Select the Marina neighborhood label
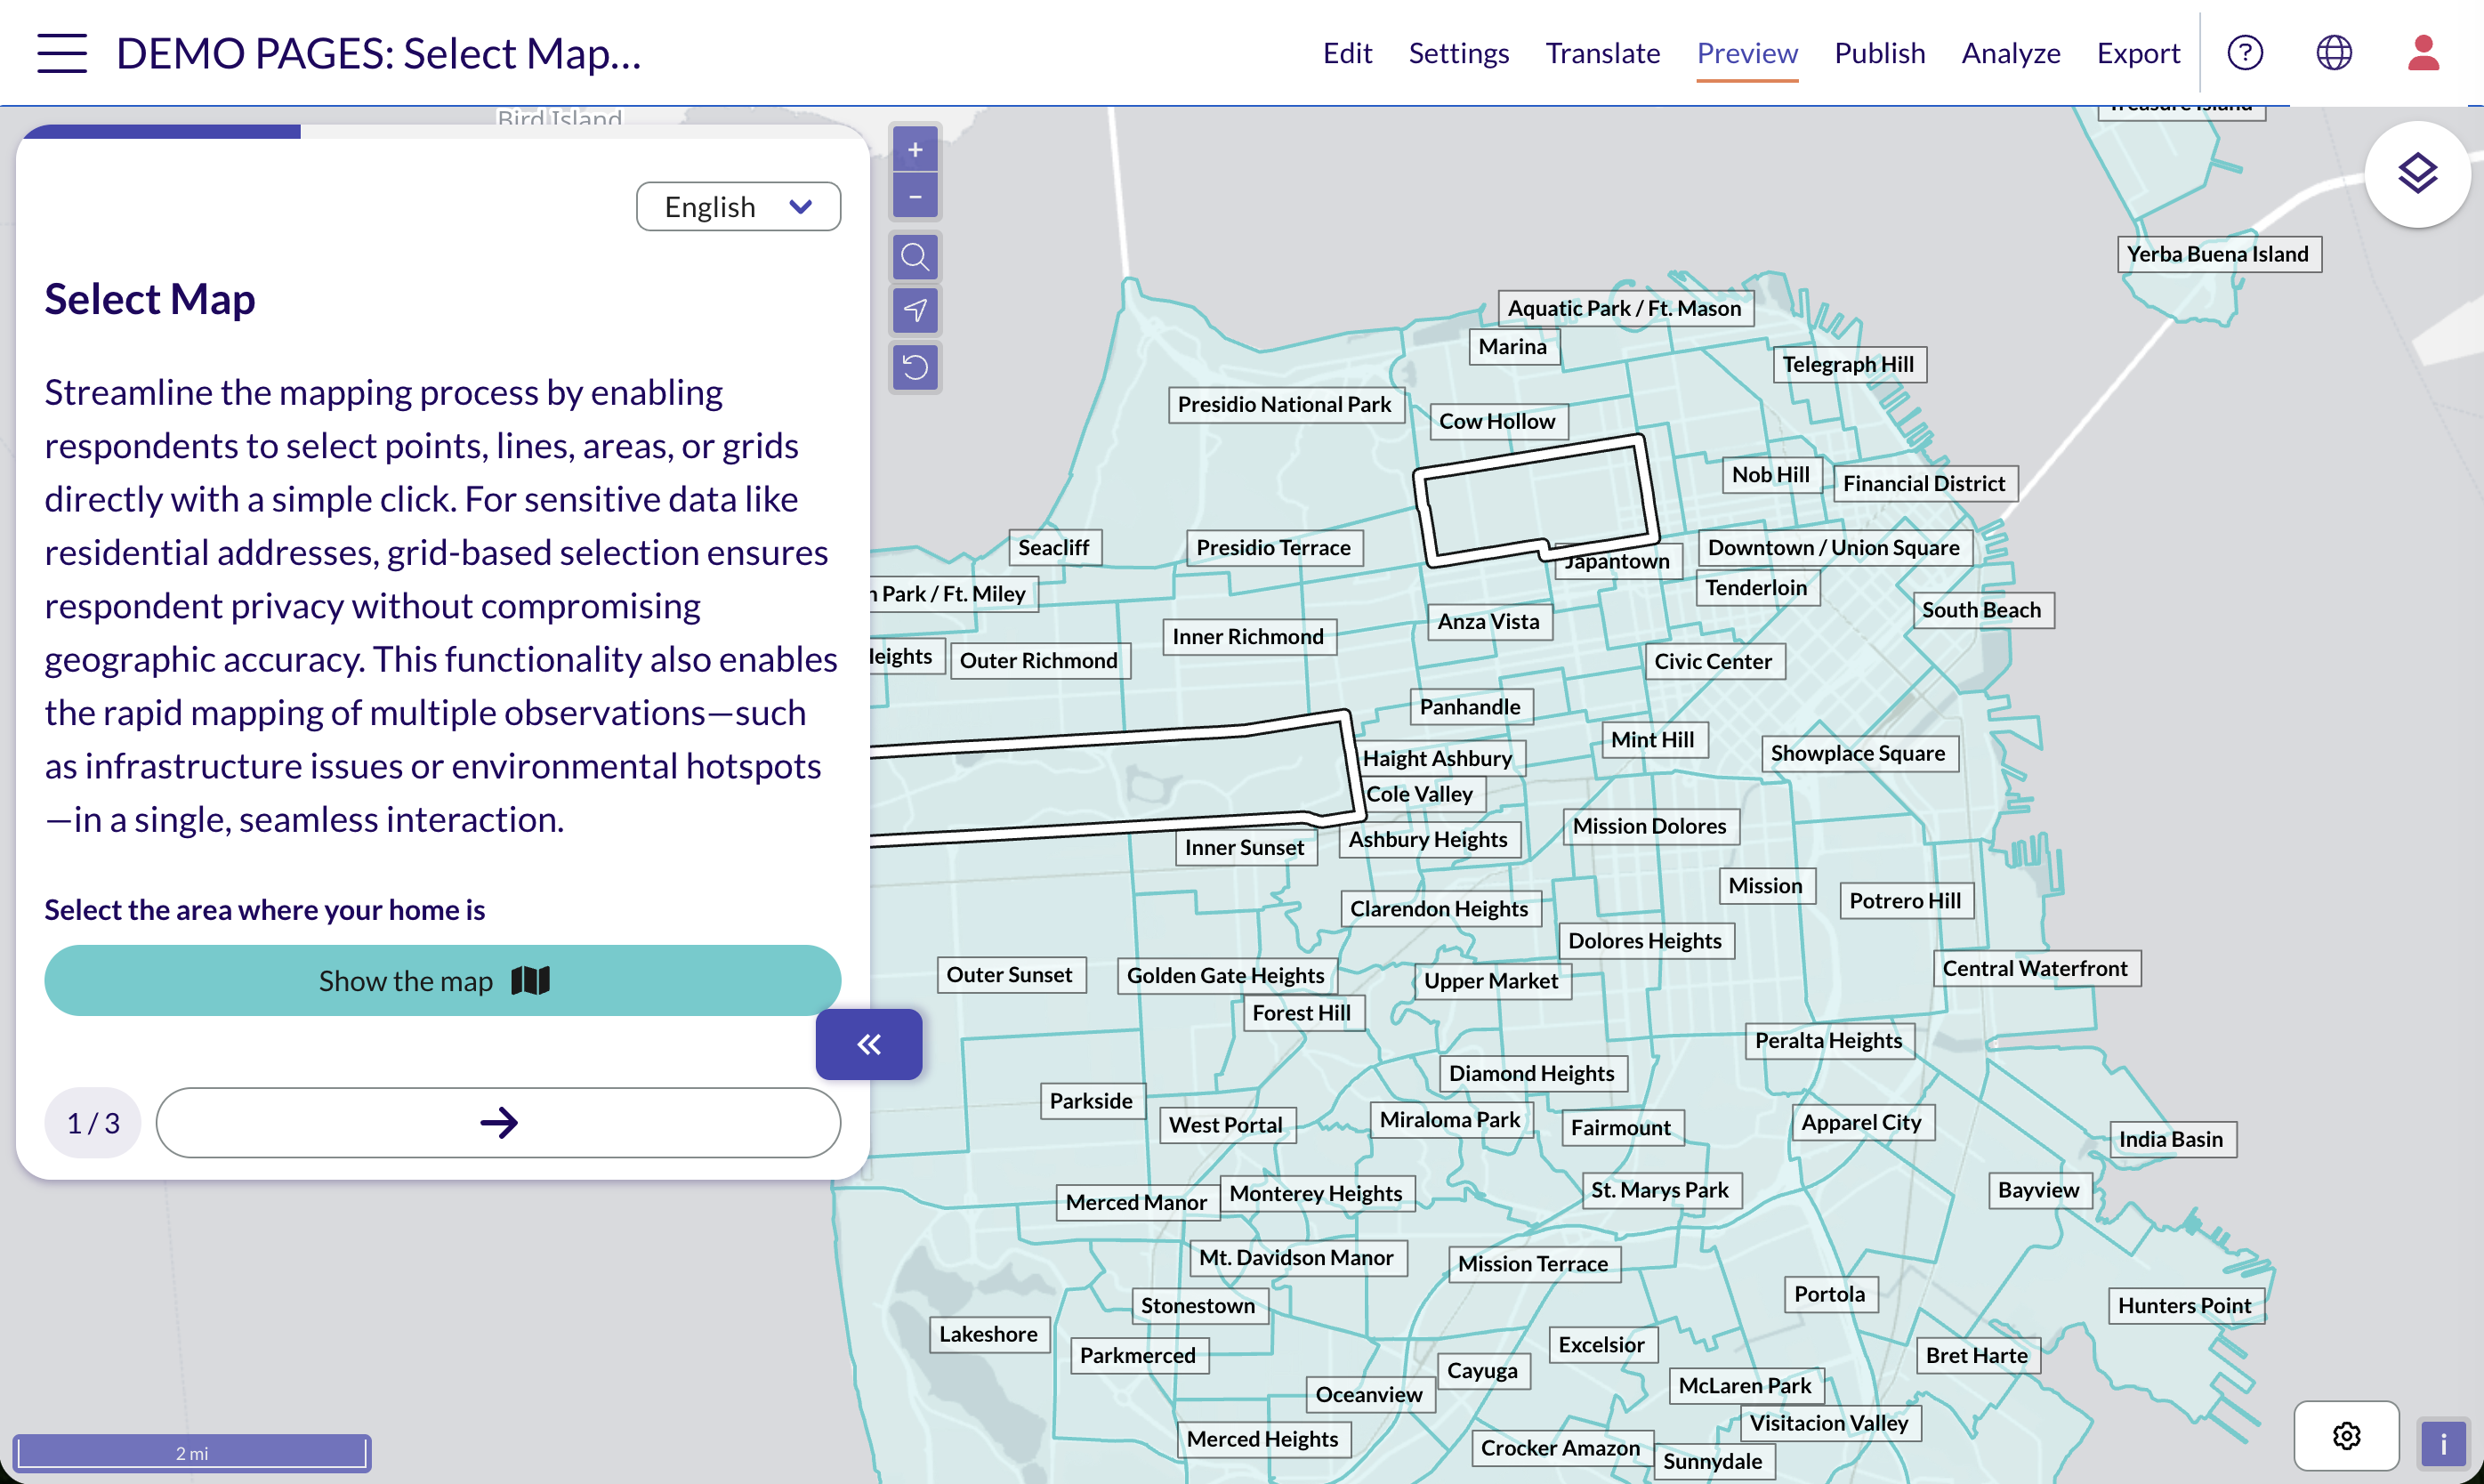2484x1484 pixels. tap(1513, 346)
